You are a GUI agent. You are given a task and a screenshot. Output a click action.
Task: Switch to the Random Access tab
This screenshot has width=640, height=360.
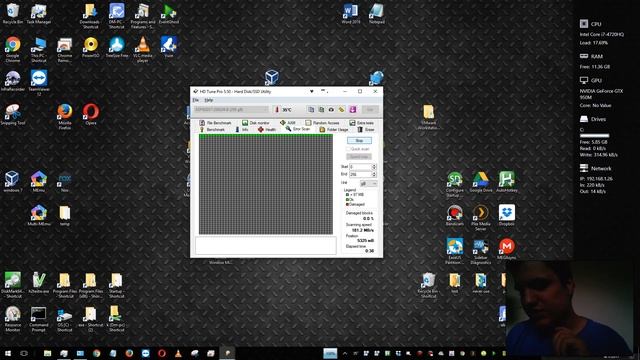point(322,123)
